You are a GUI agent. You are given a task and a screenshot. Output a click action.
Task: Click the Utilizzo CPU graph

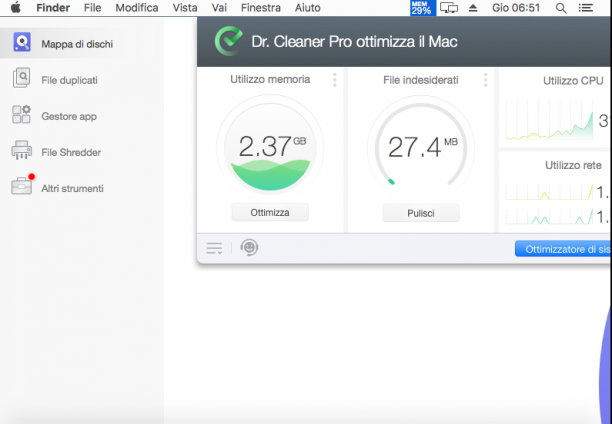tap(549, 121)
